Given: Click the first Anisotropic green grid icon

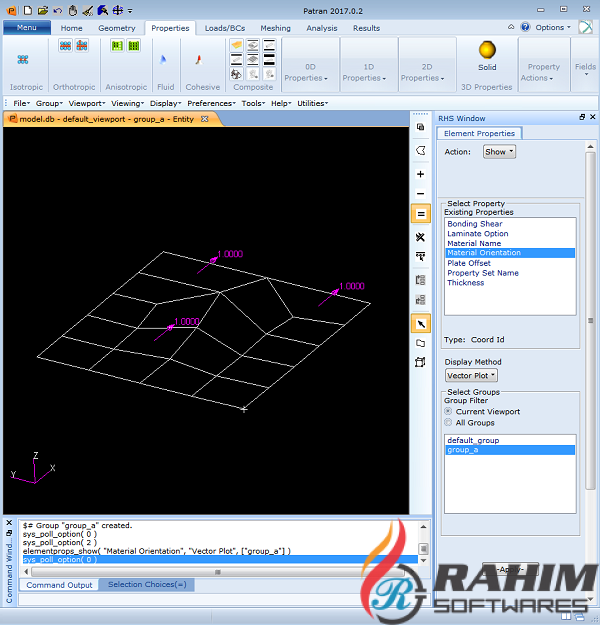Looking at the screenshot, I should [x=117, y=46].
